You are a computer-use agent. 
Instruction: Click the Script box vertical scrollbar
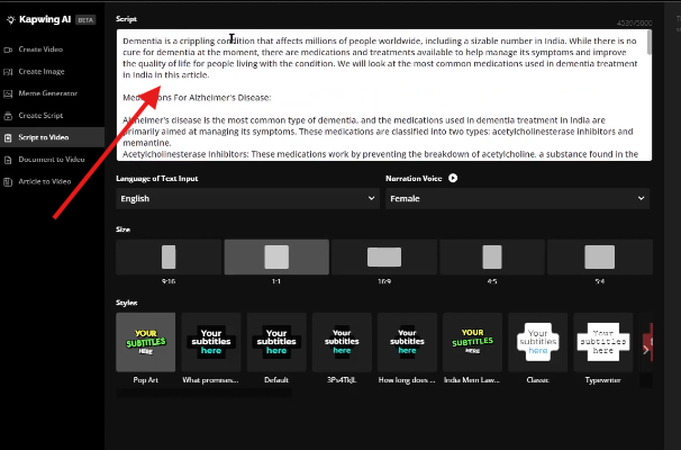point(649,43)
